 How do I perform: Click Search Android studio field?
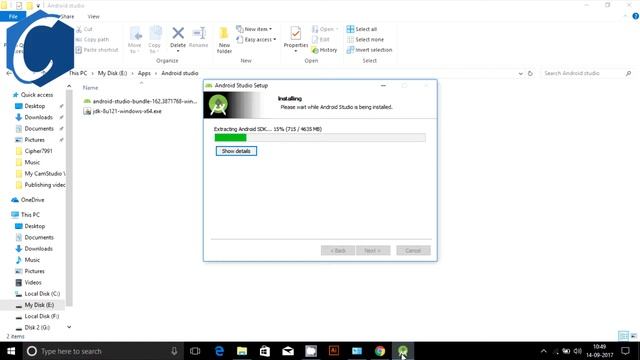tap(583, 73)
